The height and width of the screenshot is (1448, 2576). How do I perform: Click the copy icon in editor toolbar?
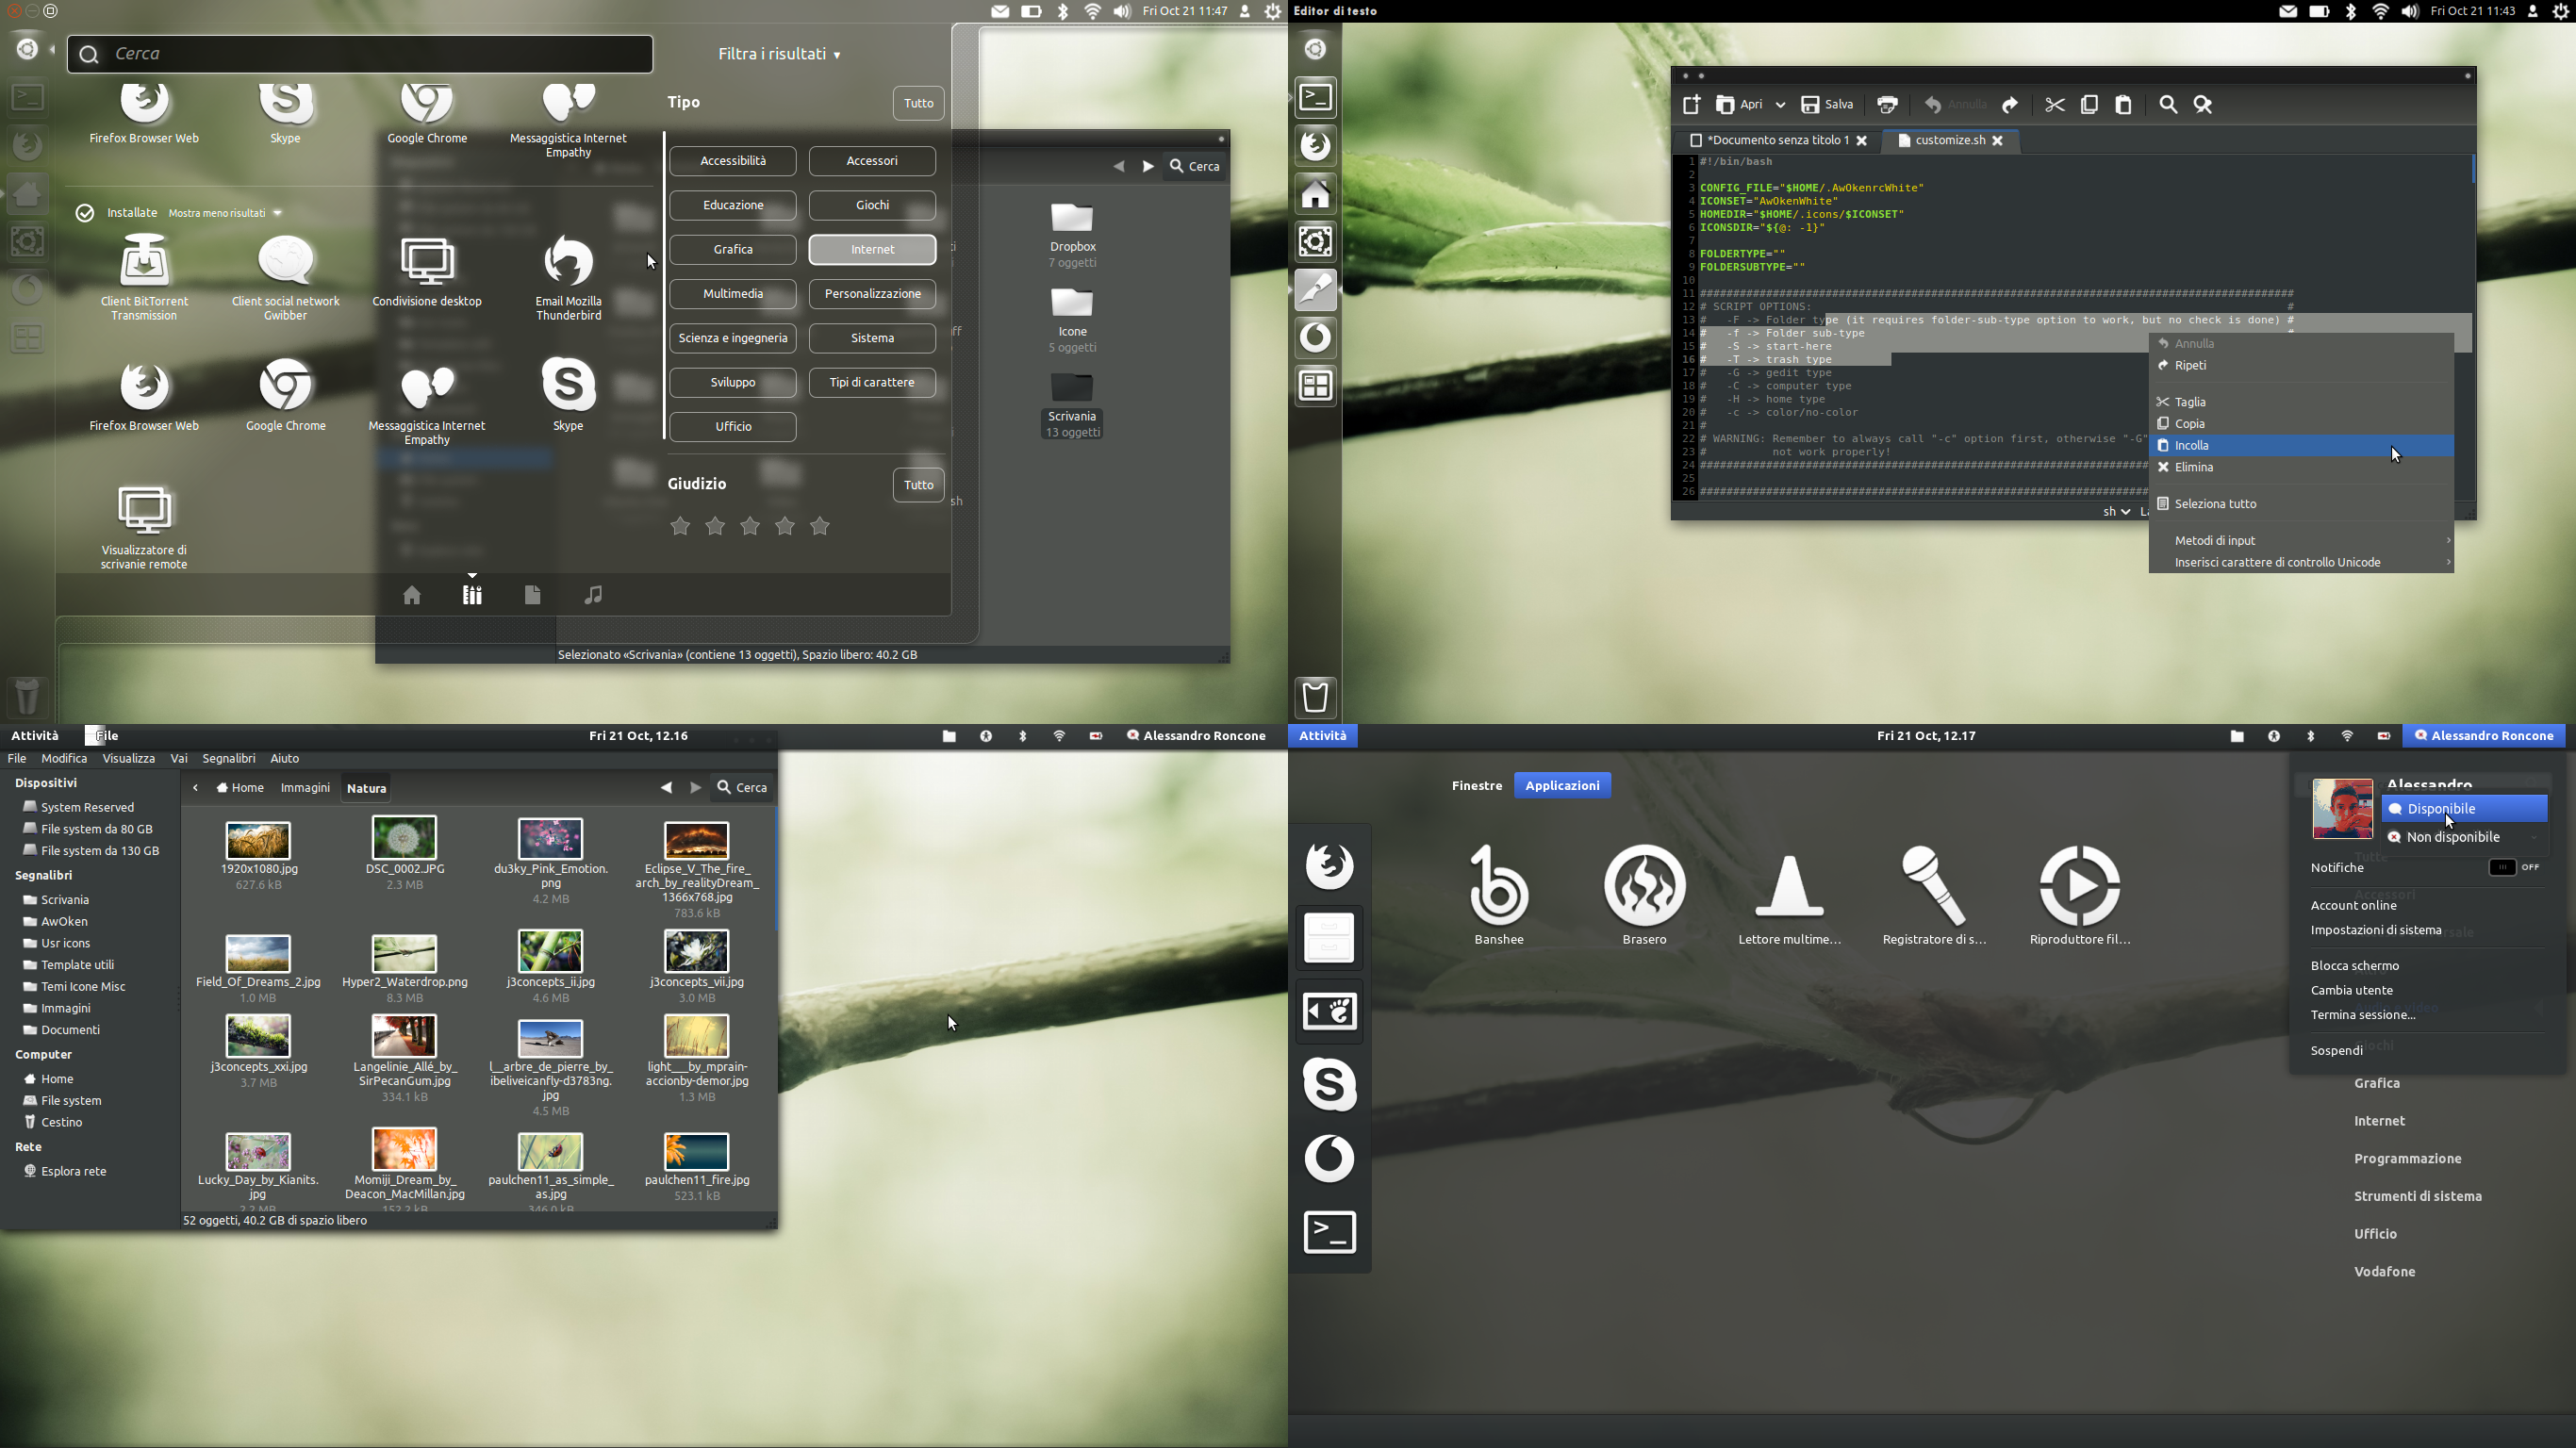pyautogui.click(x=2089, y=105)
